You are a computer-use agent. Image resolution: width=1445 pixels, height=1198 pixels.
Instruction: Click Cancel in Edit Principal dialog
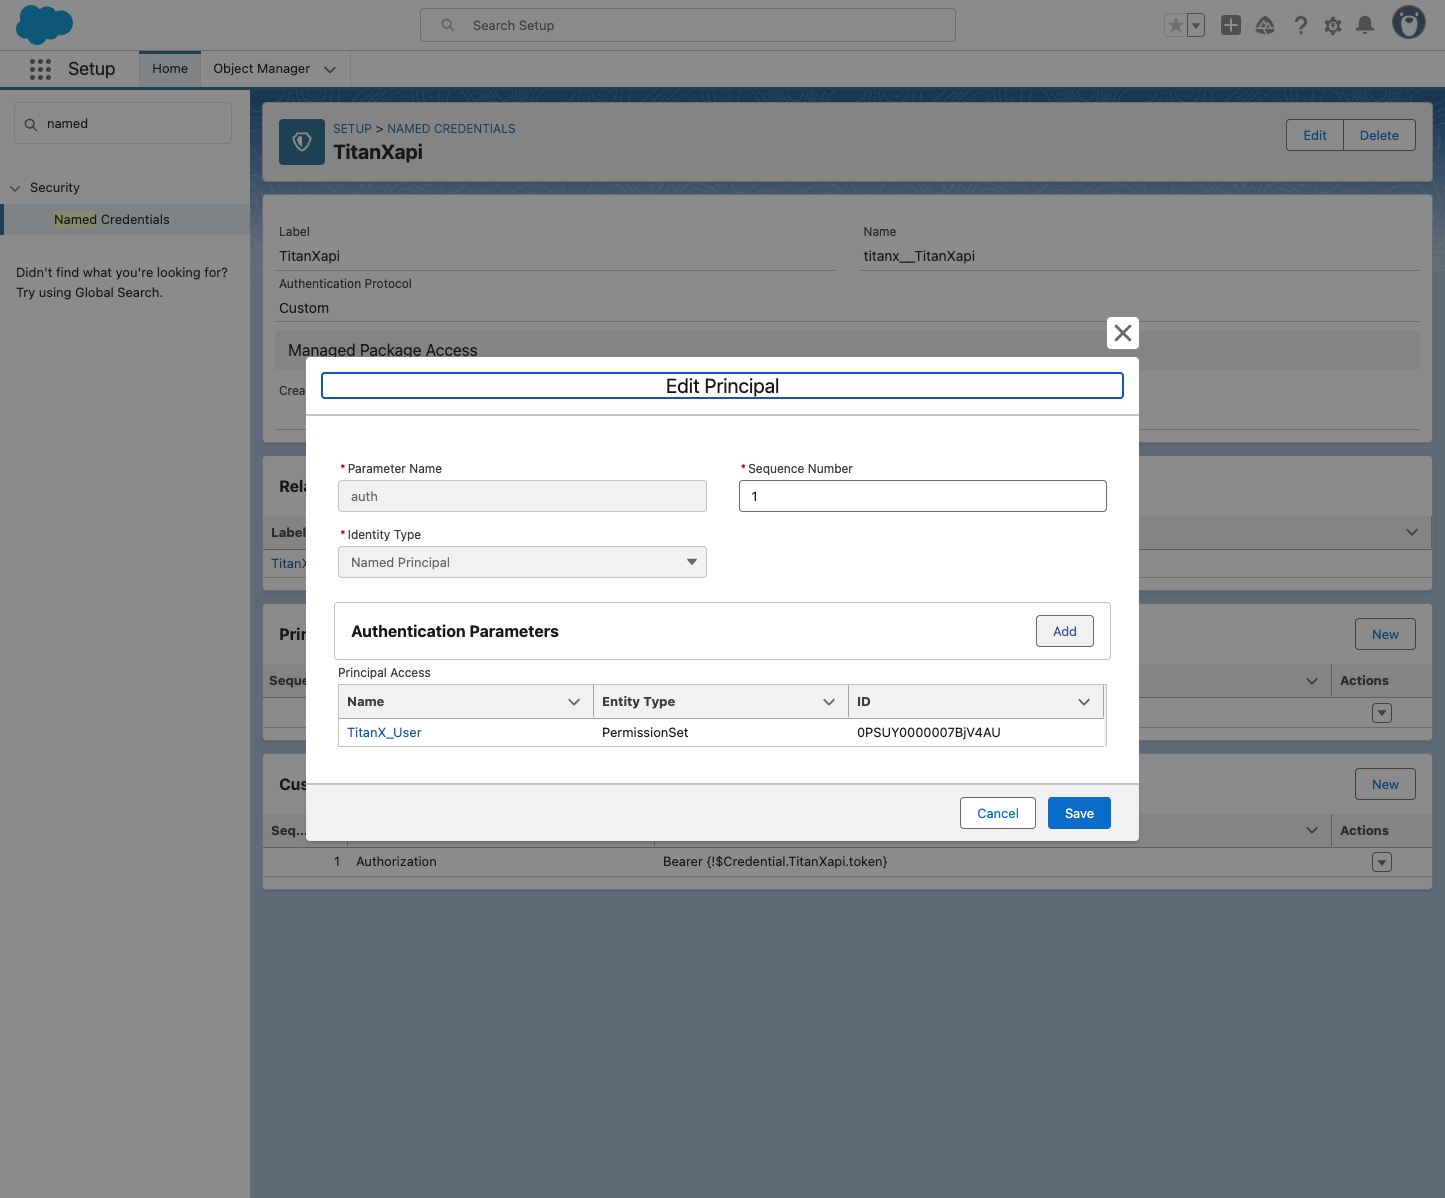tap(998, 813)
